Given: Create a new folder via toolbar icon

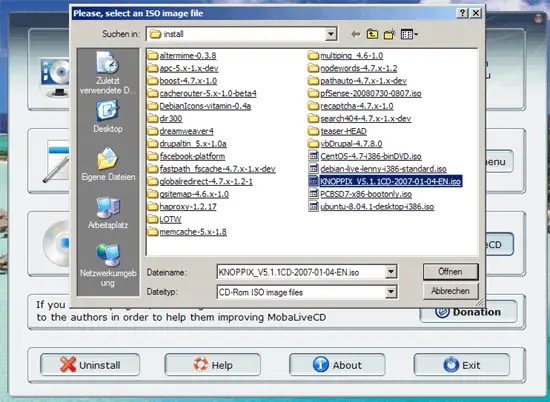Looking at the screenshot, I should 390,34.
